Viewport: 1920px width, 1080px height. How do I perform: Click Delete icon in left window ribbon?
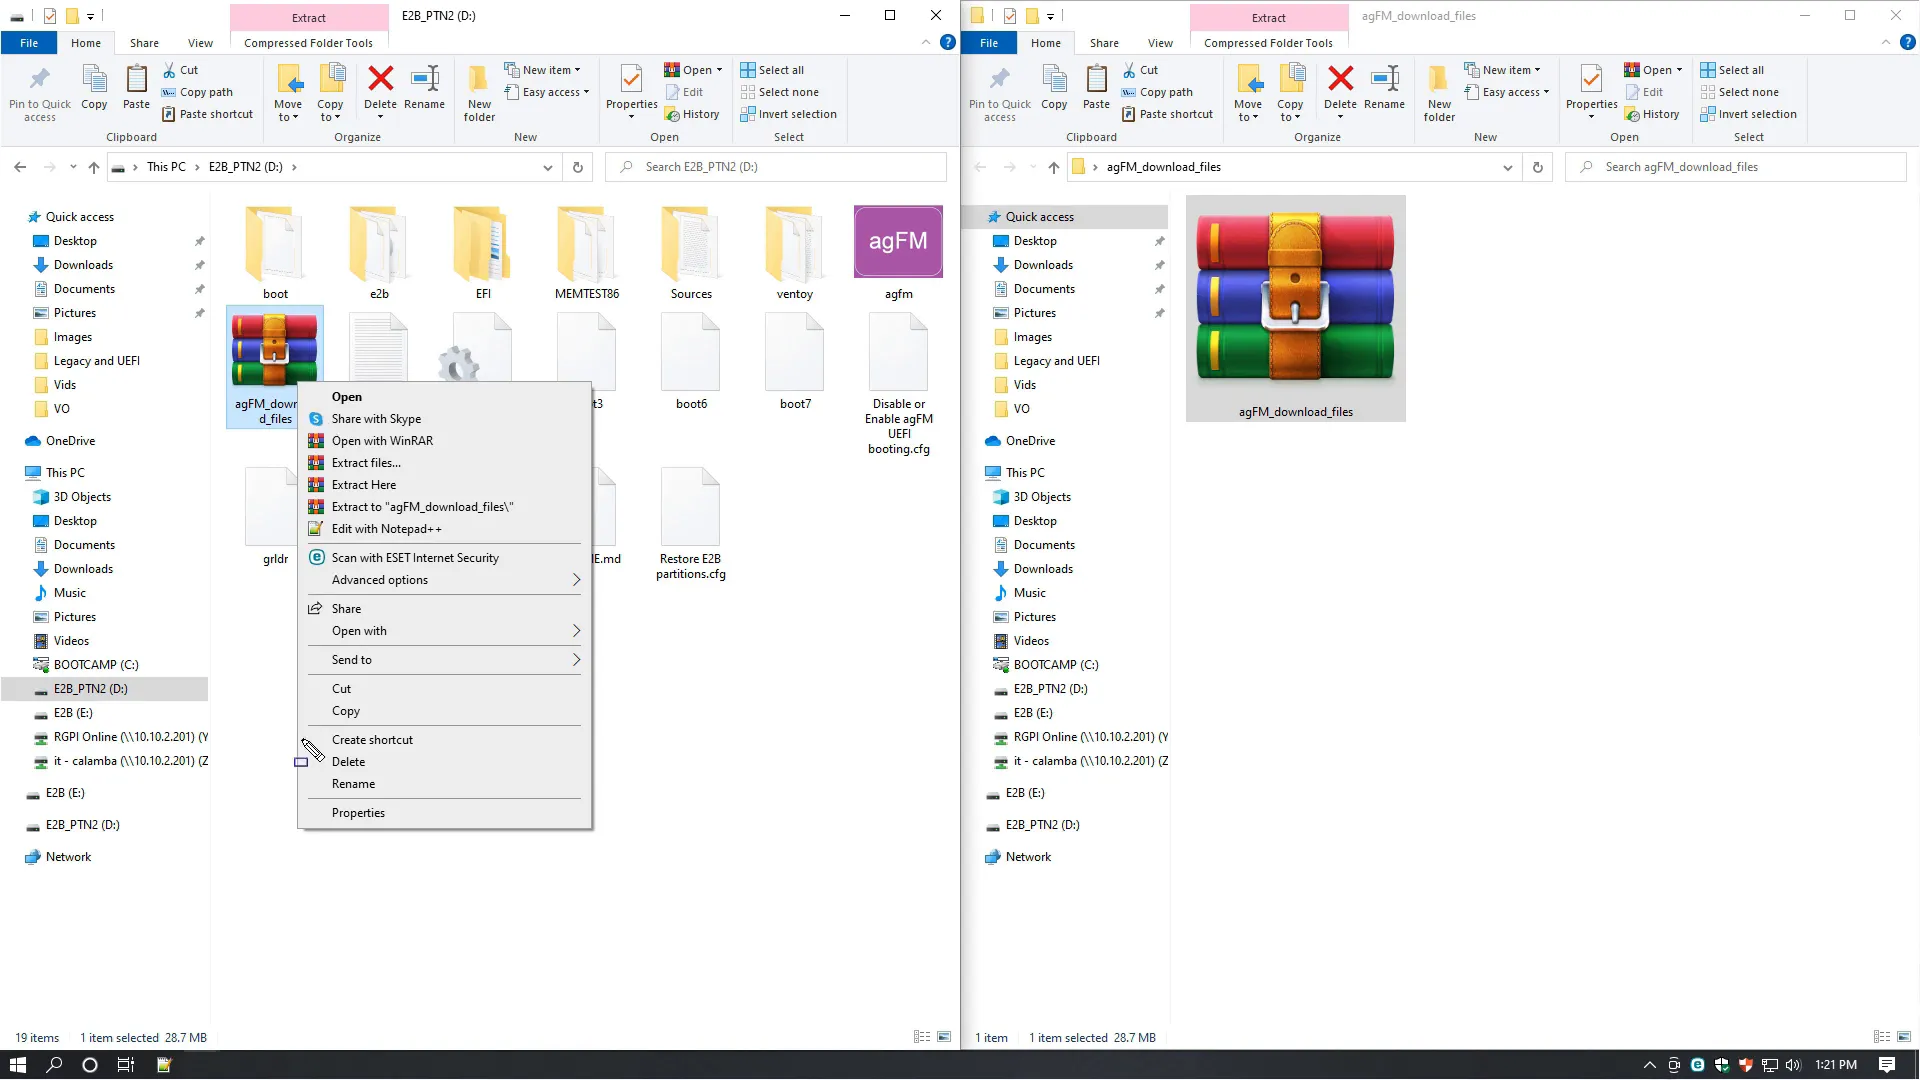pos(380,79)
